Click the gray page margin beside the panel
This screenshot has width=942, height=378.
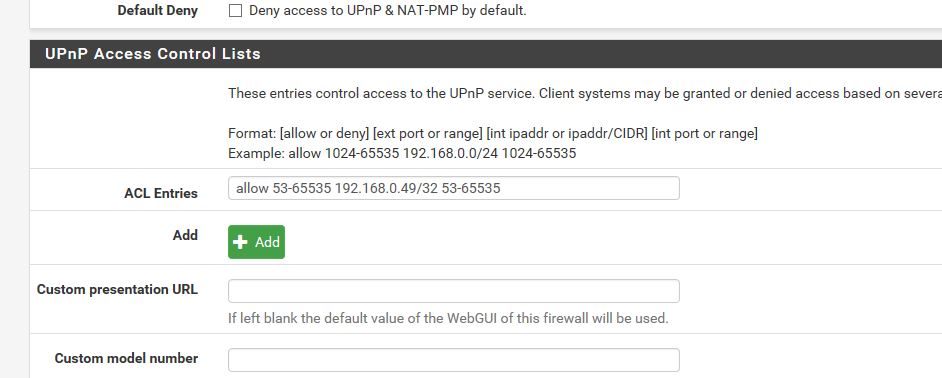pos(14,189)
